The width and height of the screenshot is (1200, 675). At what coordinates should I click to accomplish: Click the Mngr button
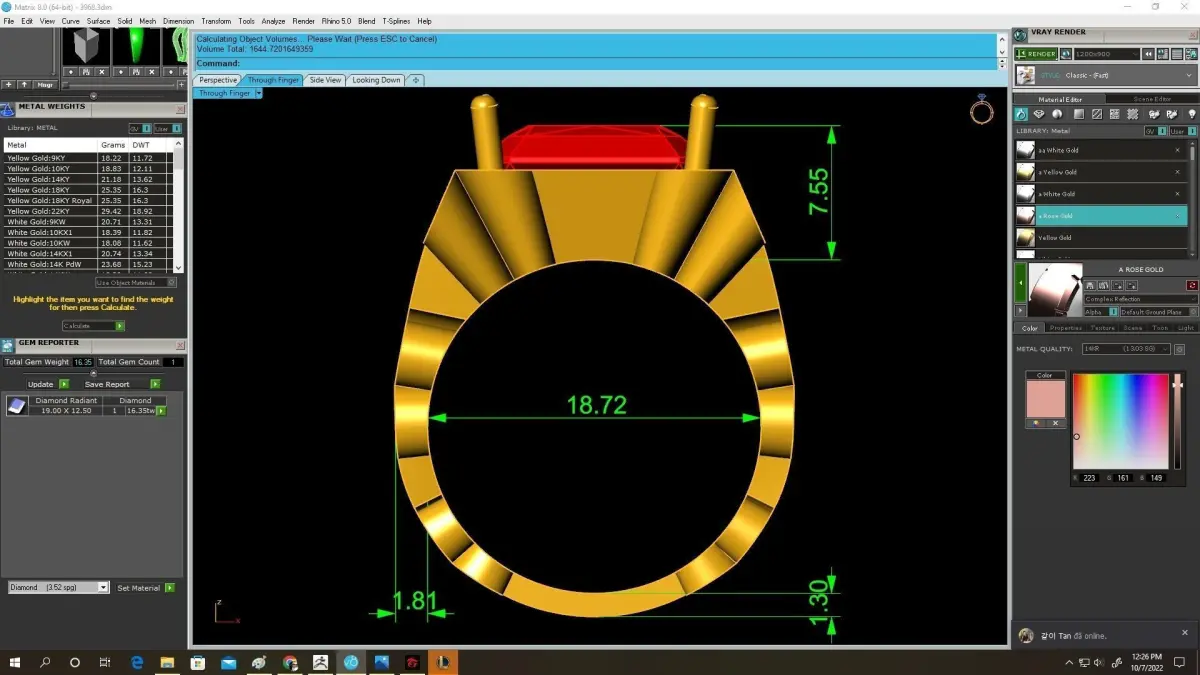click(45, 85)
